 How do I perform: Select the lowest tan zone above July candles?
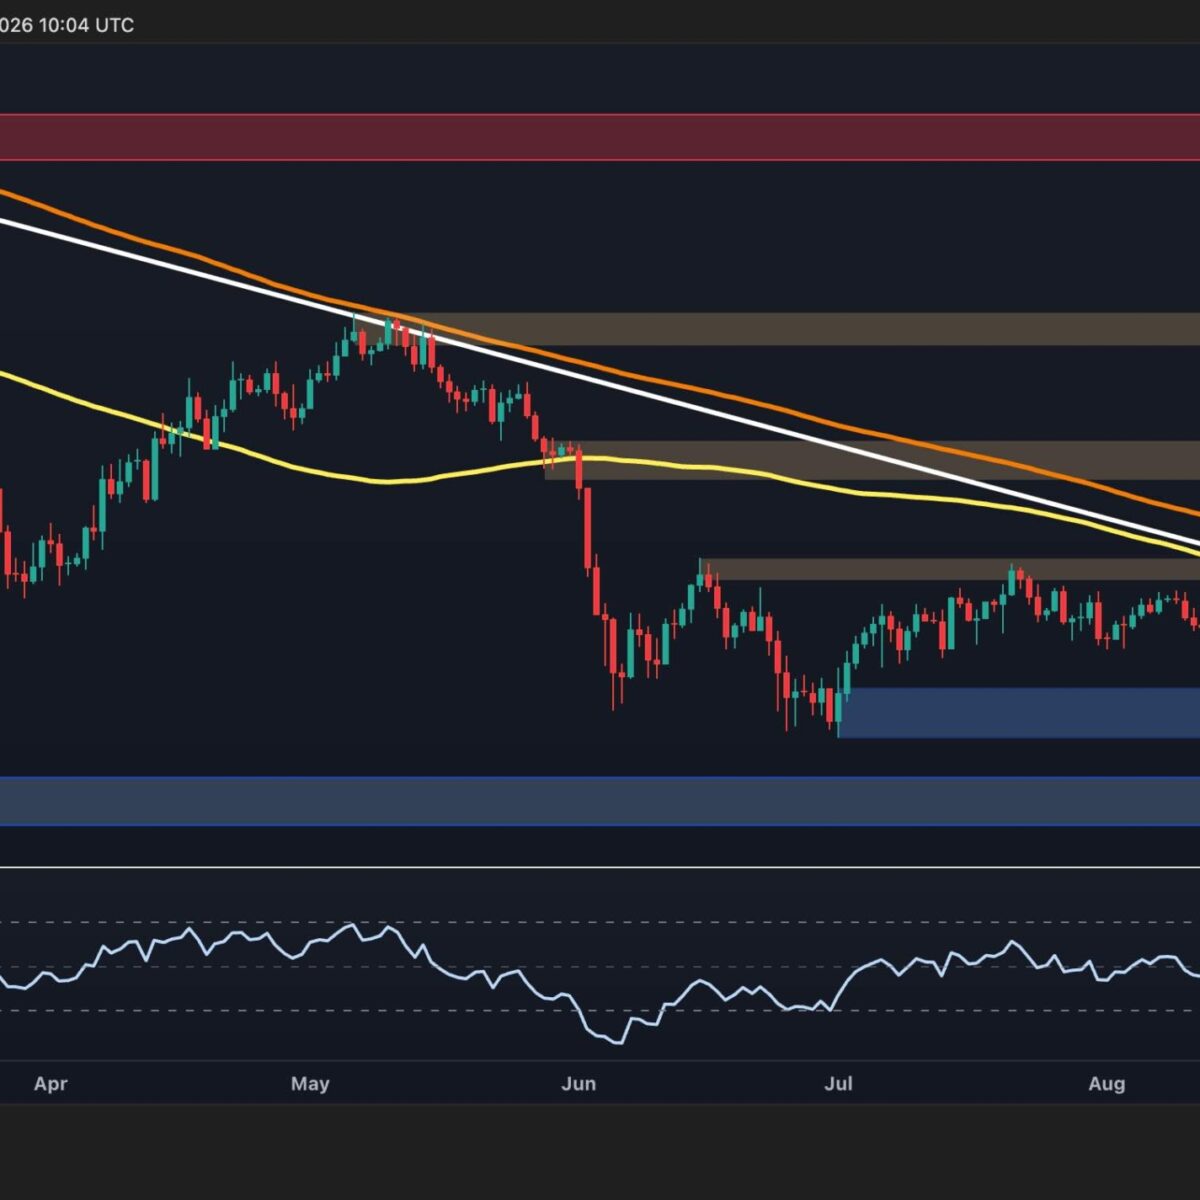[x=950, y=570]
